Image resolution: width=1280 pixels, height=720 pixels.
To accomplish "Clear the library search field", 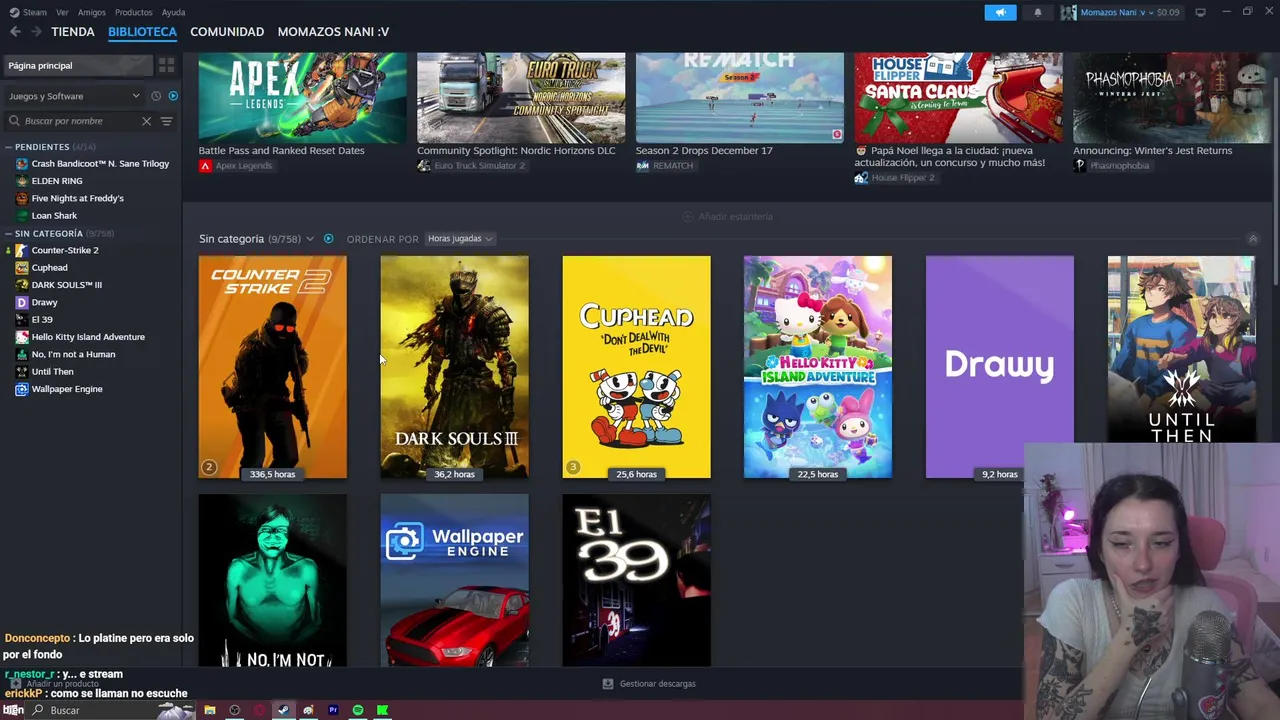I will coord(146,121).
